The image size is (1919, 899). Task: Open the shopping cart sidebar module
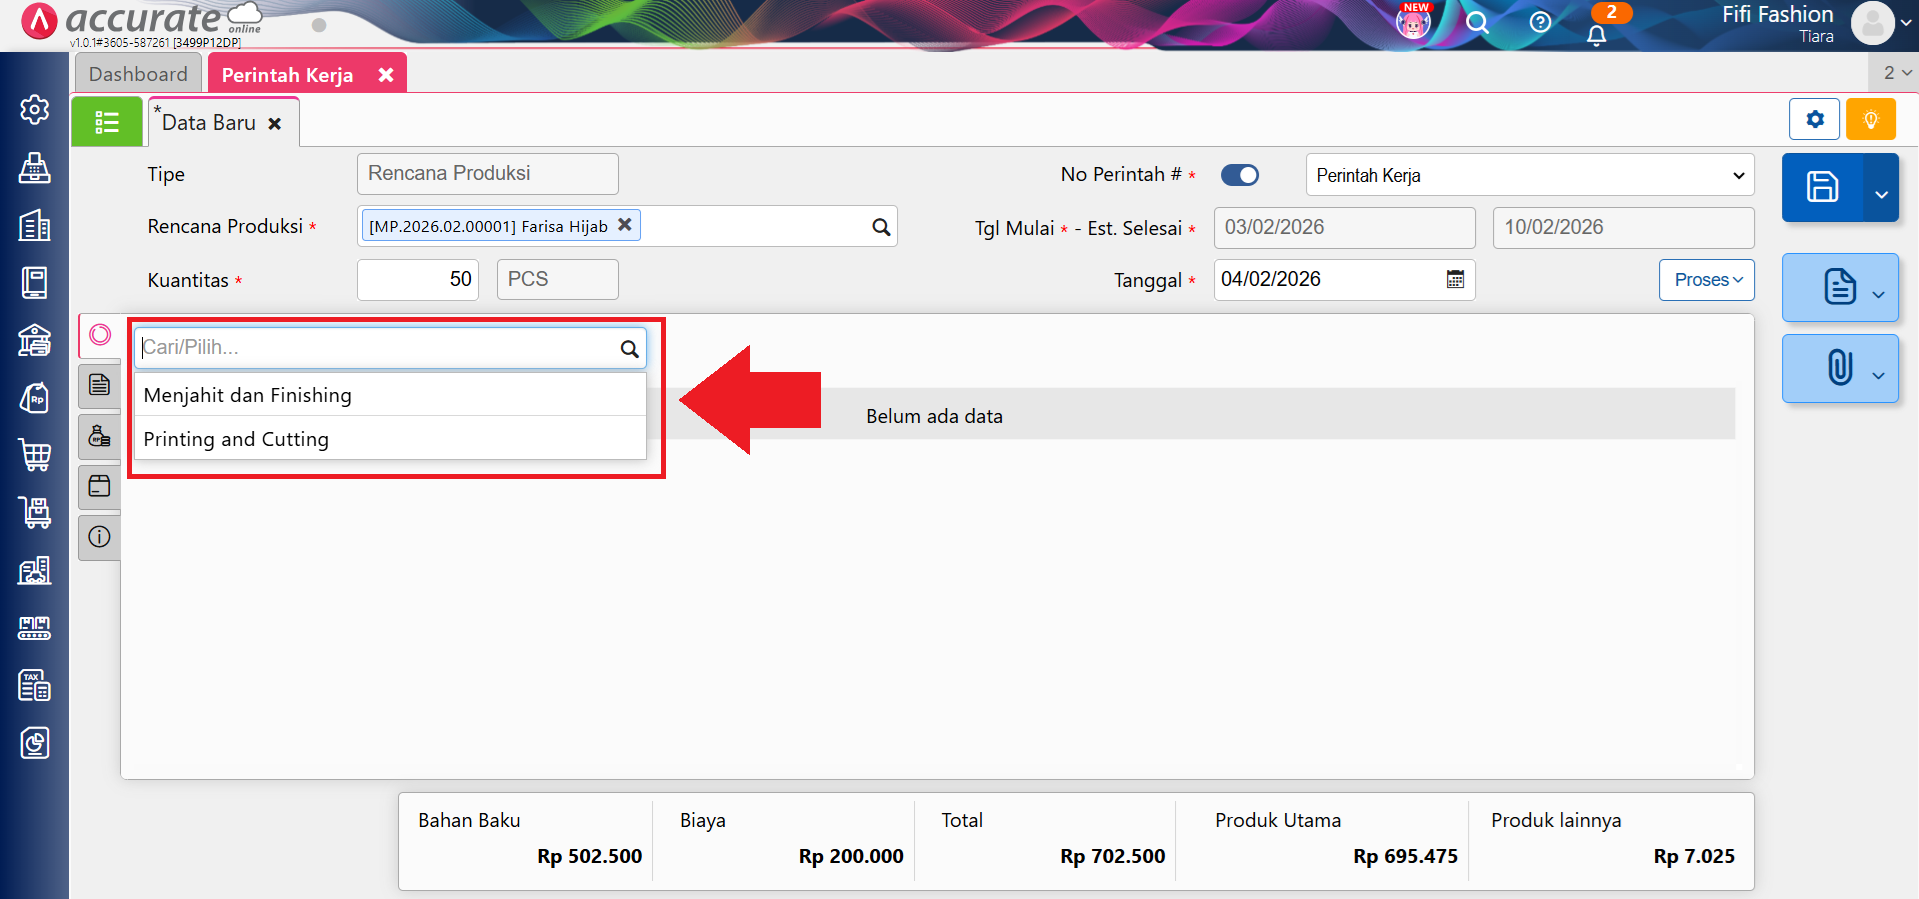(35, 455)
